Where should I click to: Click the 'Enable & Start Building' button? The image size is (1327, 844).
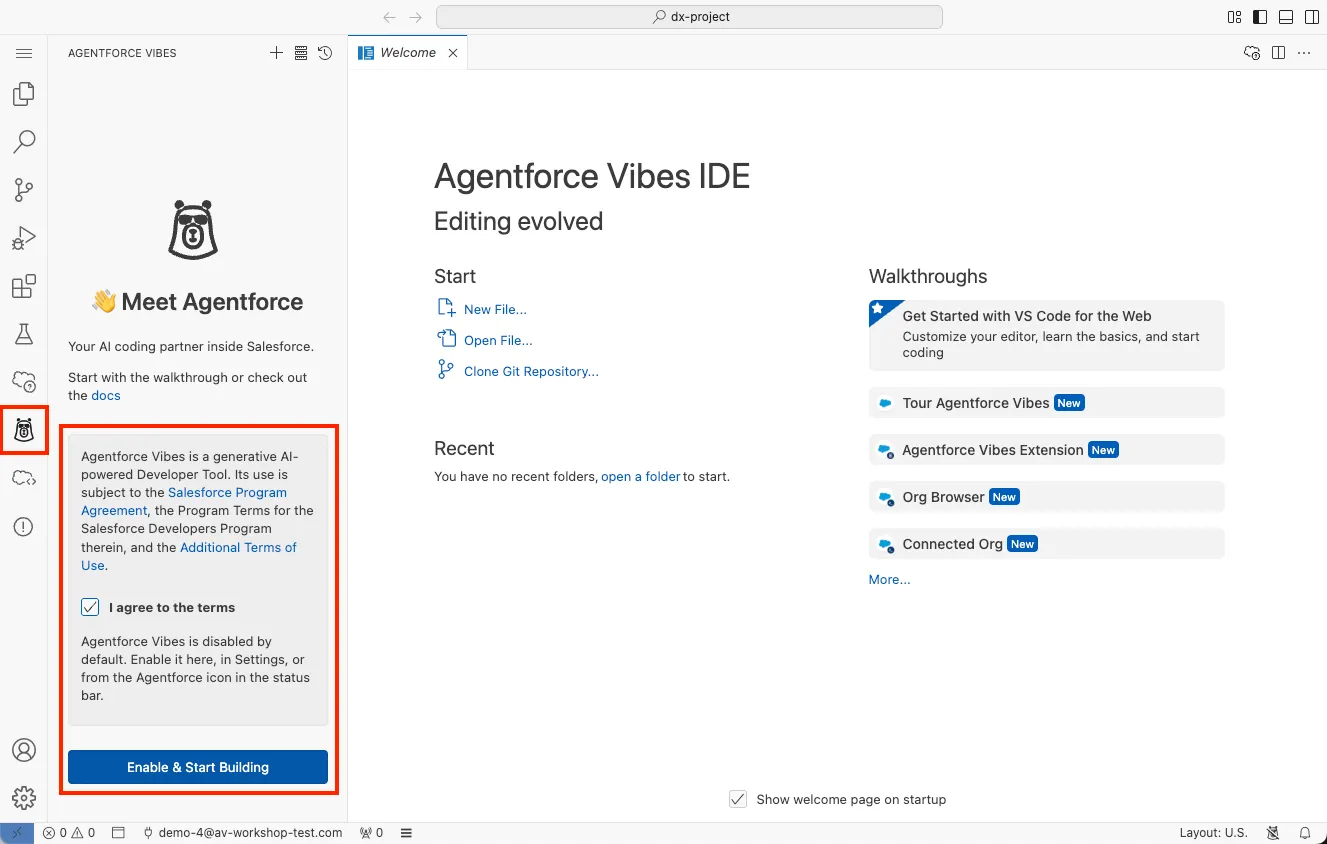tap(198, 767)
